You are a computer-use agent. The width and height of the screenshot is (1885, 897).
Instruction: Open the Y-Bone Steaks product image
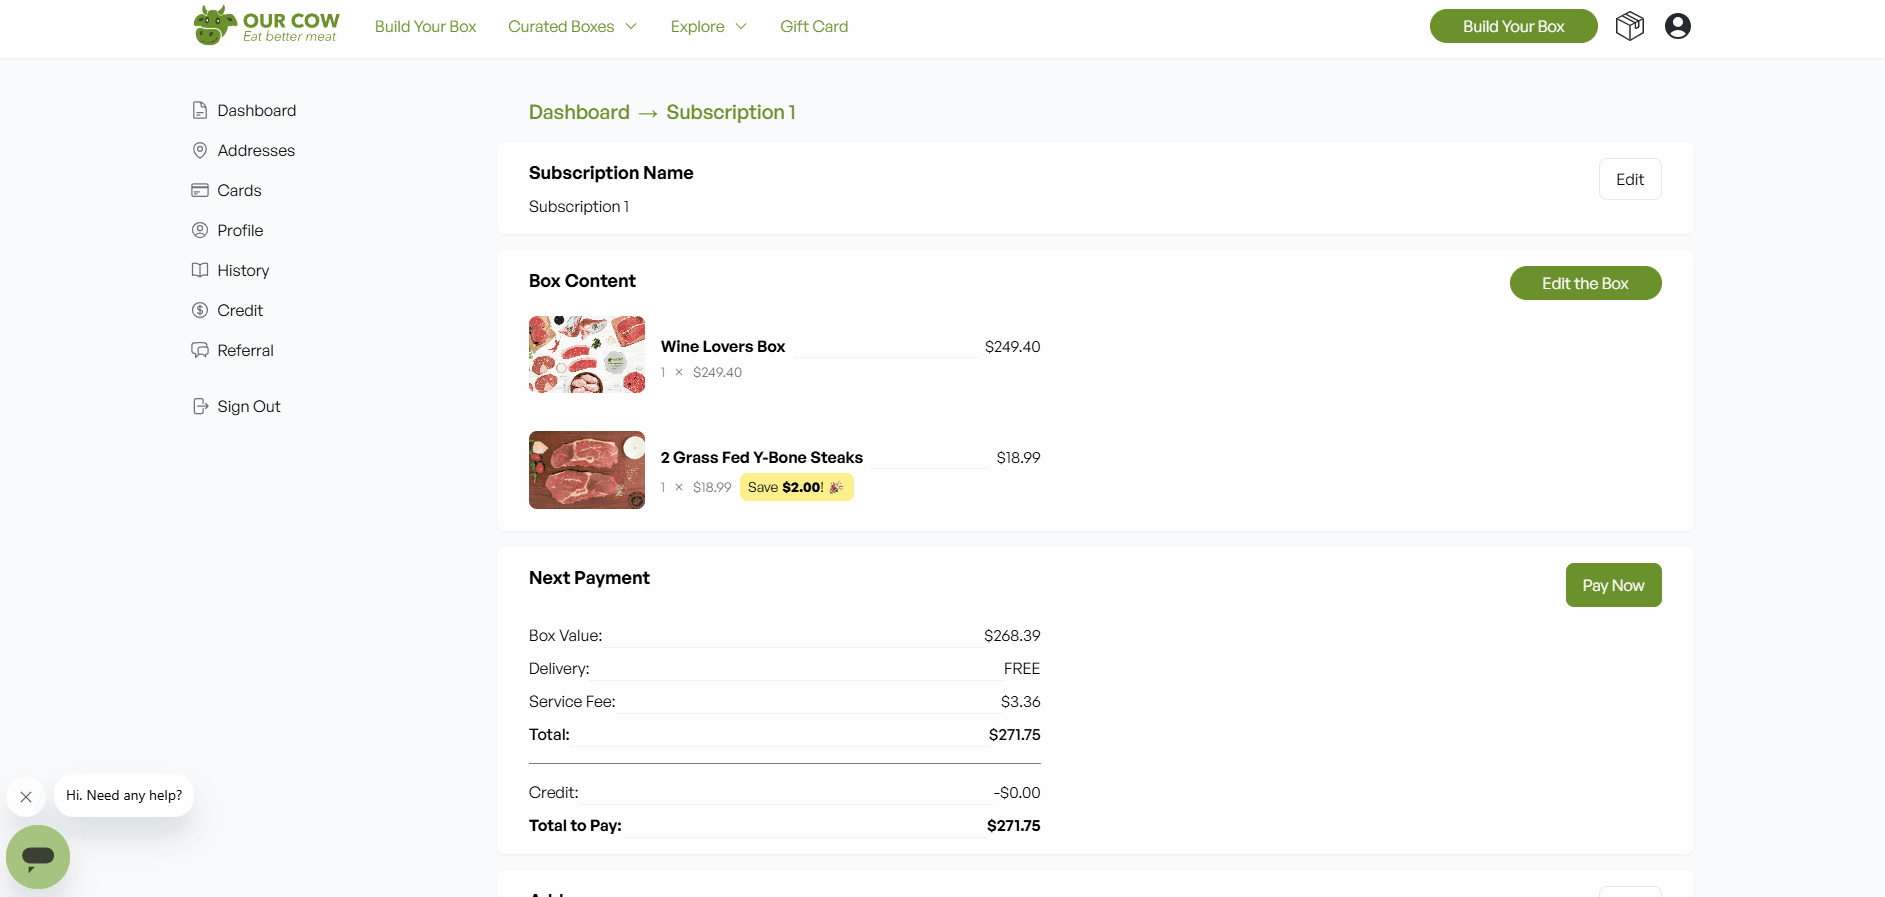(x=587, y=470)
